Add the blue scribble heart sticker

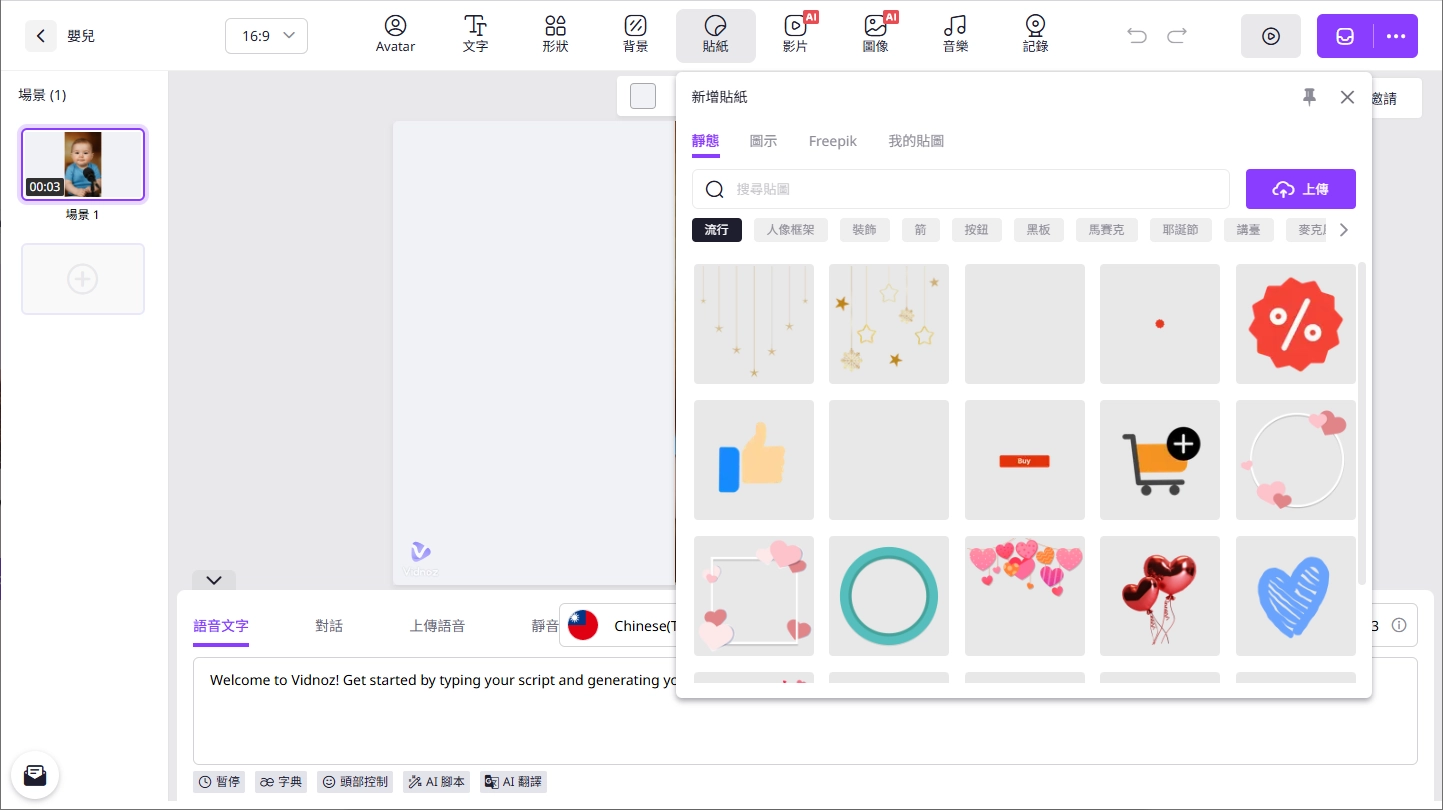[1296, 596]
